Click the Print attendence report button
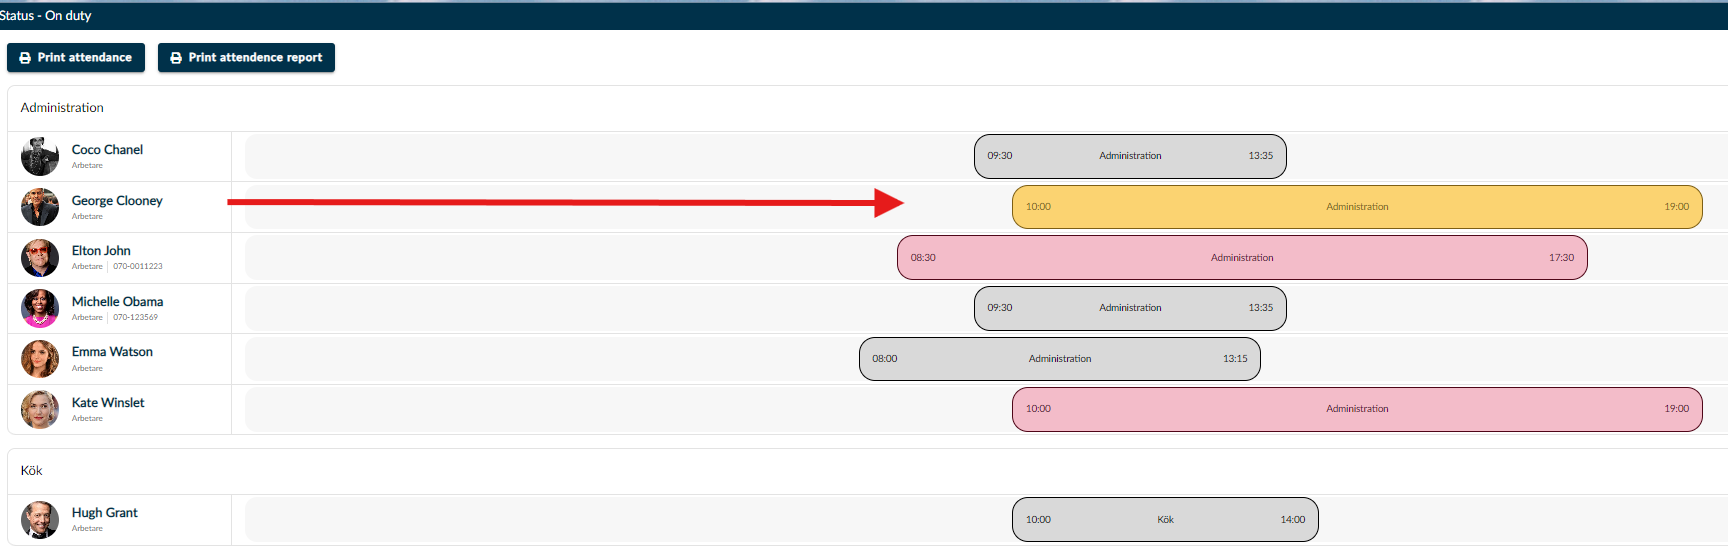This screenshot has width=1728, height=556. pyautogui.click(x=246, y=58)
